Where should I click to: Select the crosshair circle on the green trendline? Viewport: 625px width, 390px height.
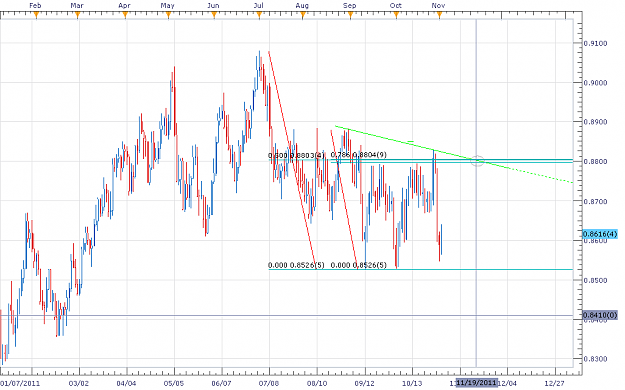point(478,161)
